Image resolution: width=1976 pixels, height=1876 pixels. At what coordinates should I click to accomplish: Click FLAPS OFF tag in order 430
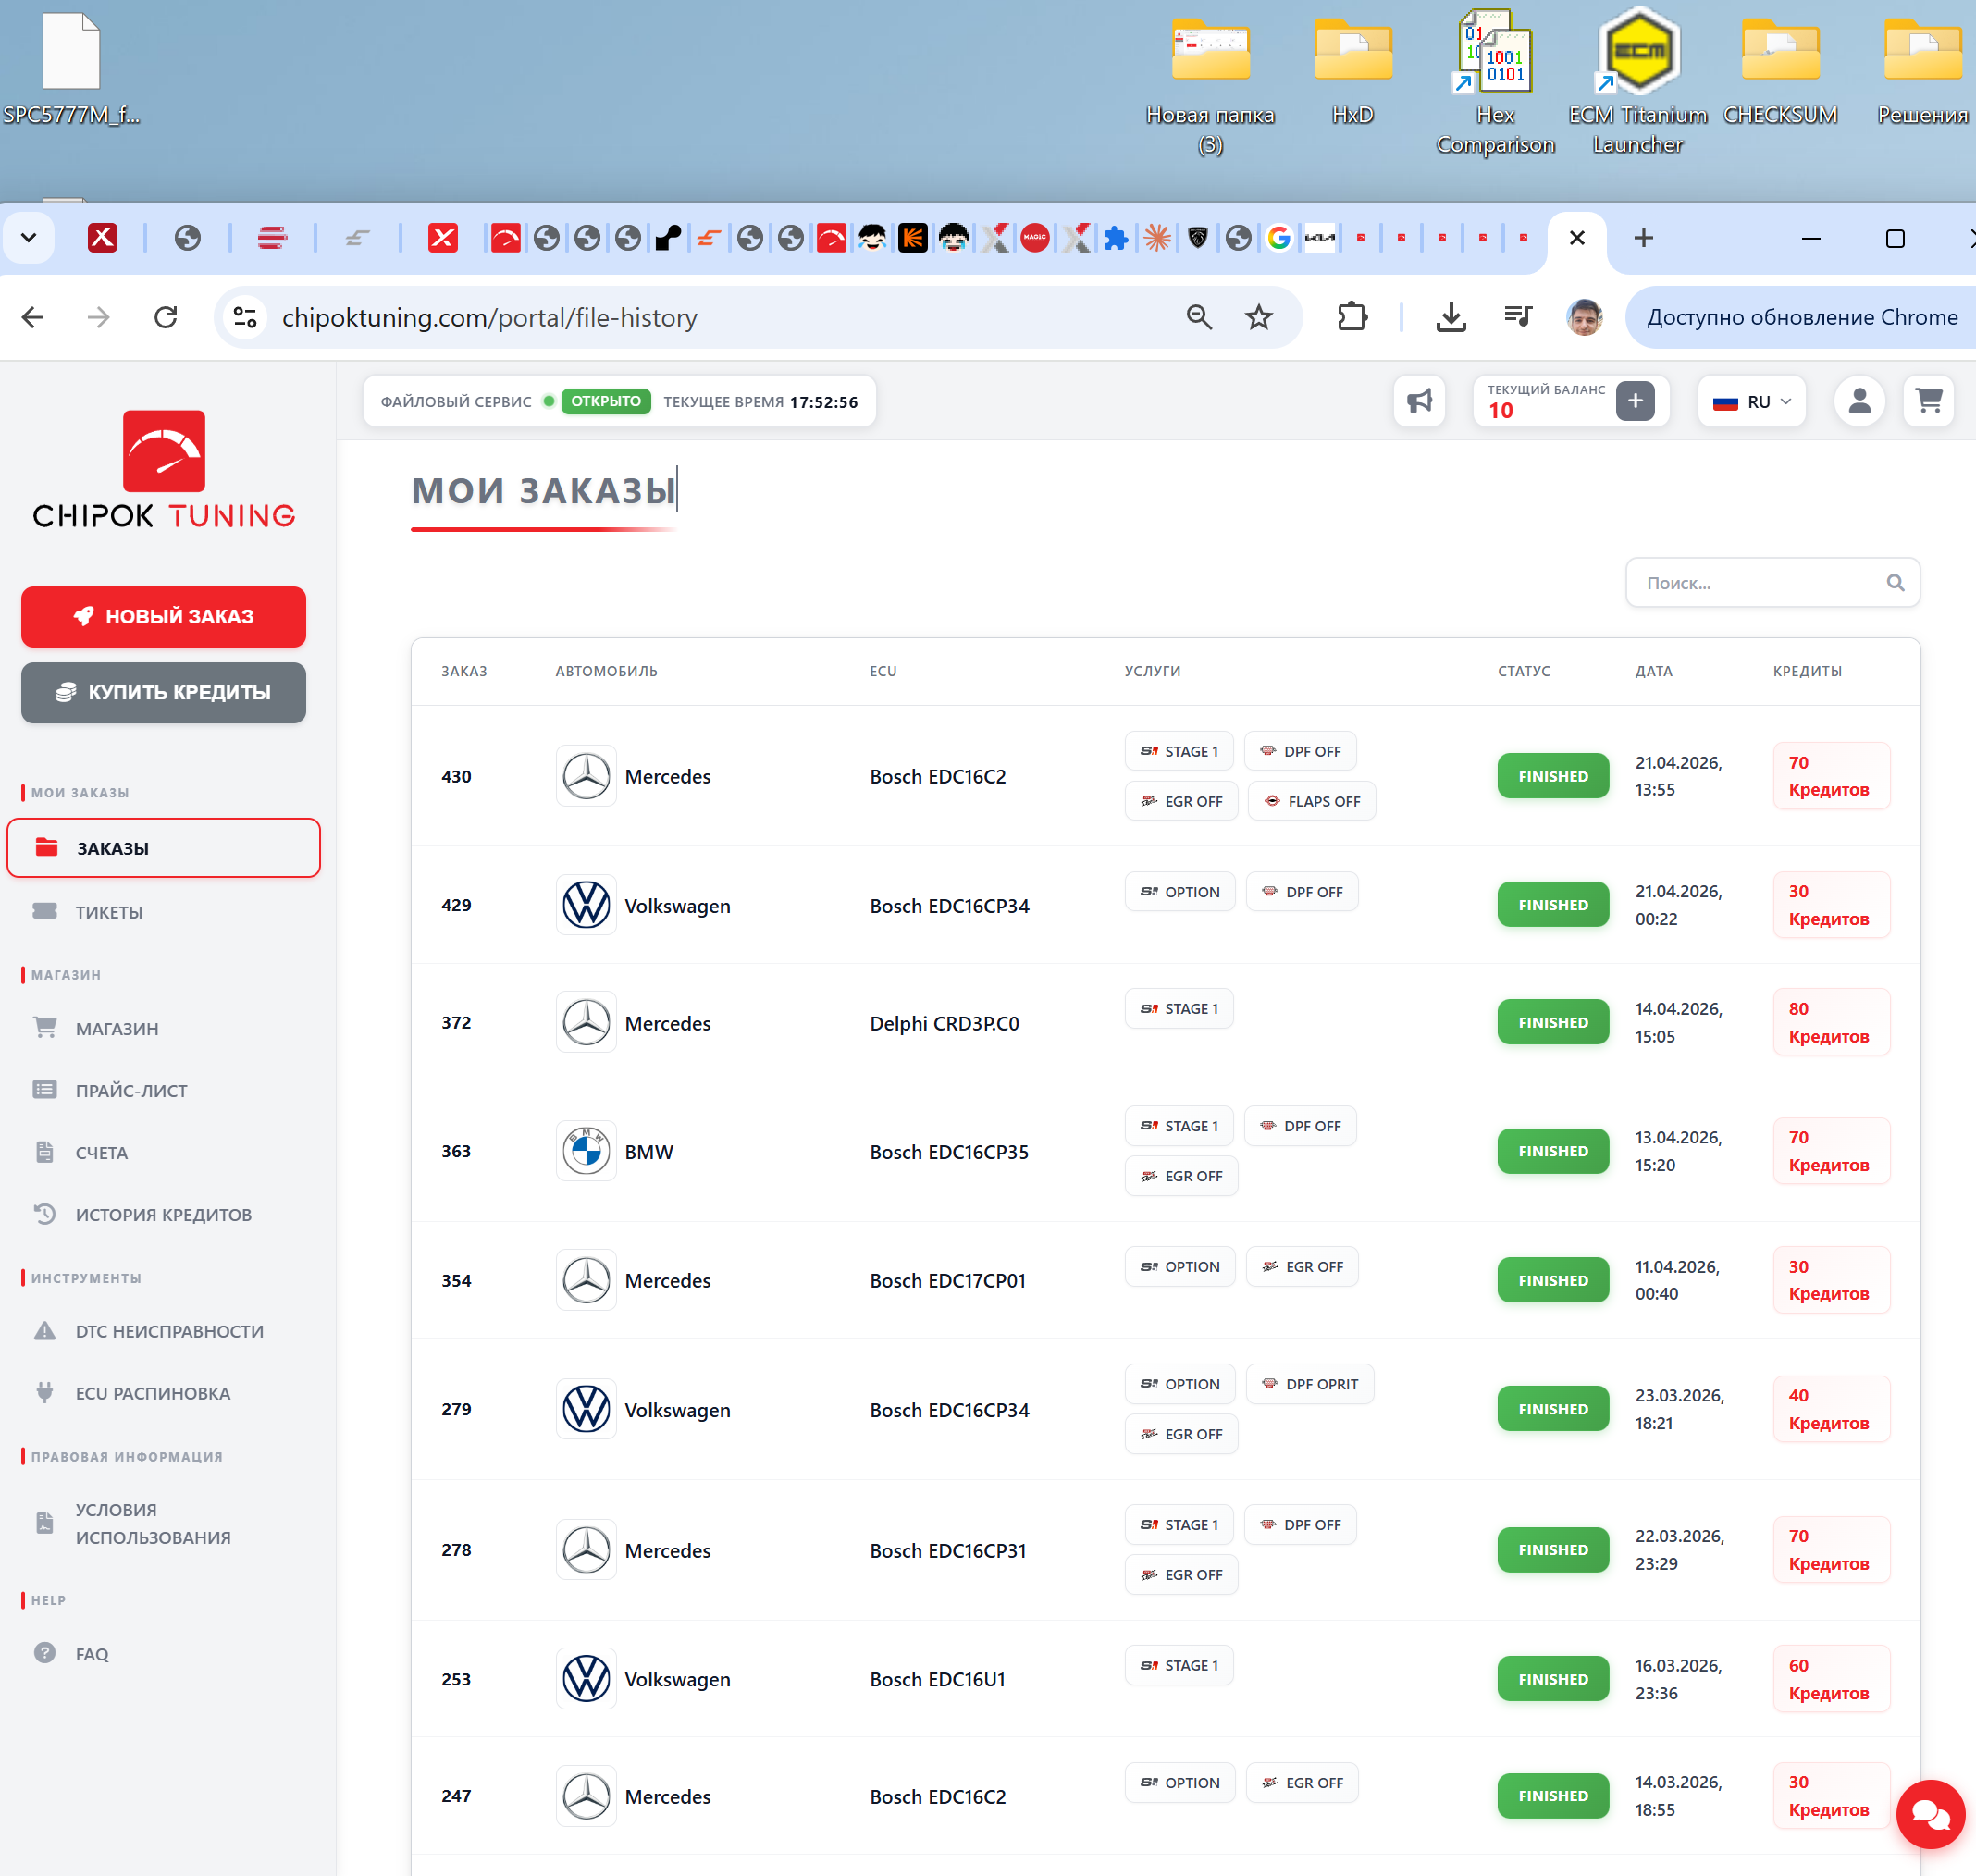tap(1312, 801)
